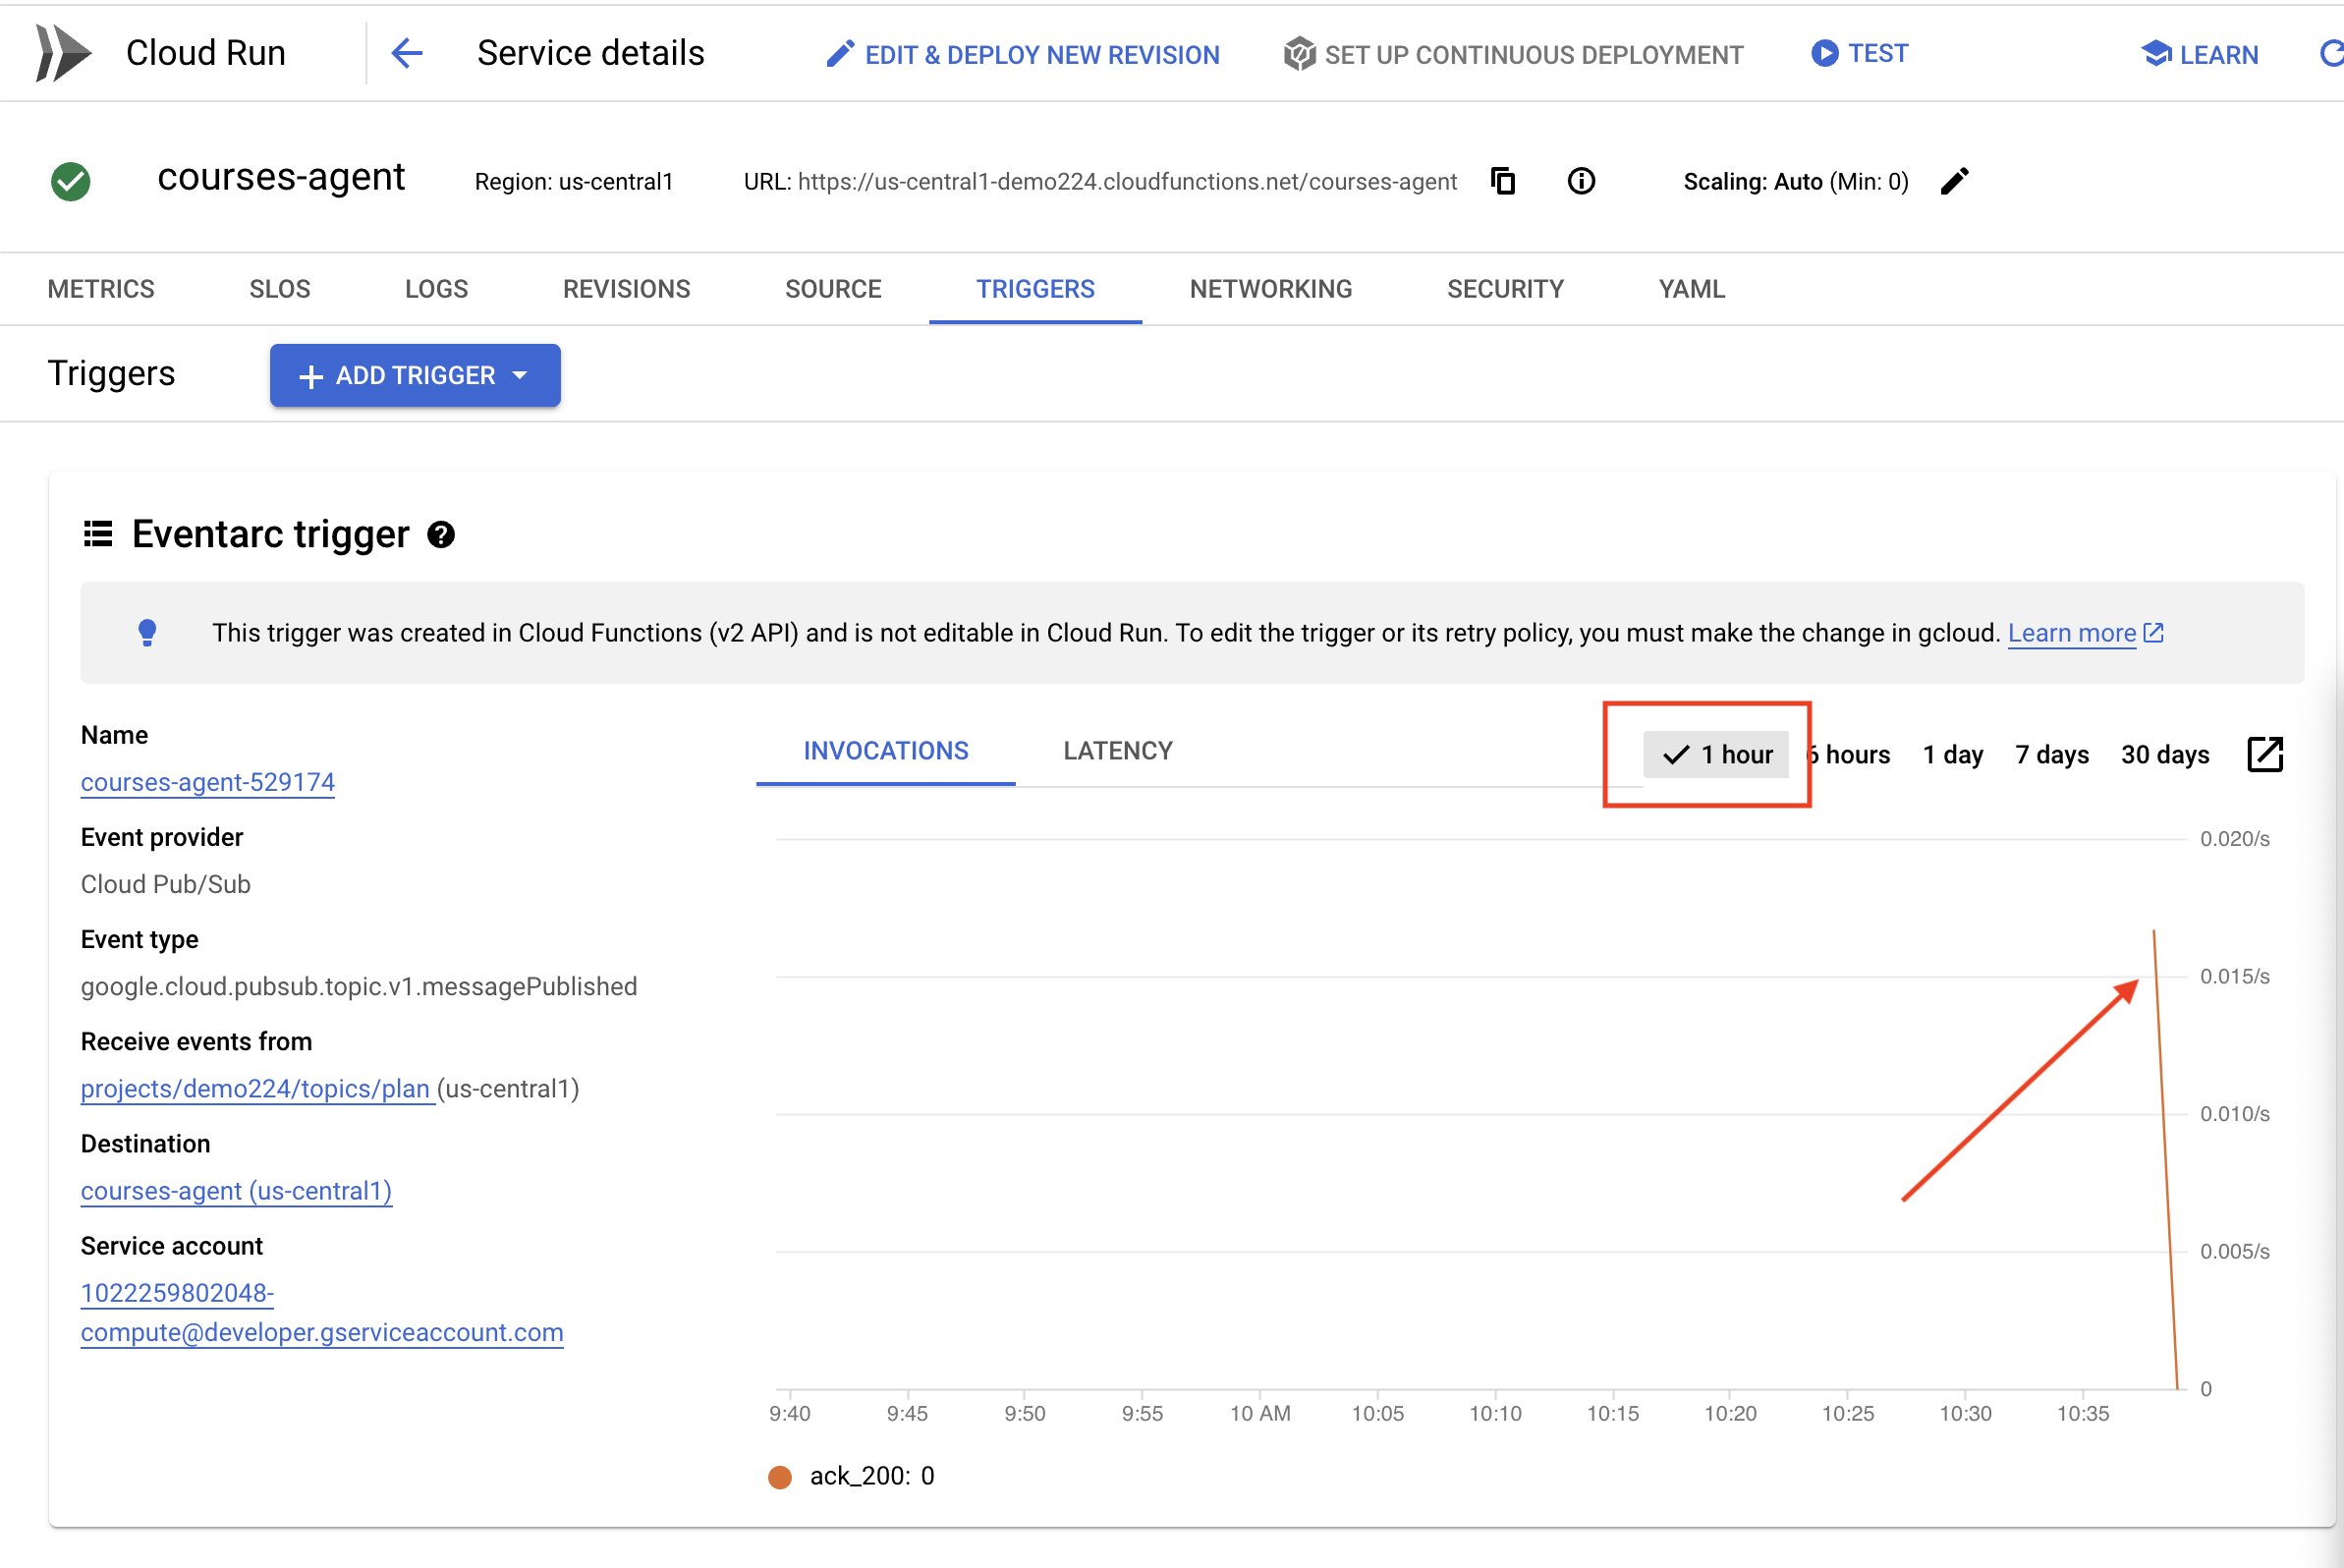Click the Cloud Run home icon
Viewport: 2344px width, 1568px height.
[63, 52]
